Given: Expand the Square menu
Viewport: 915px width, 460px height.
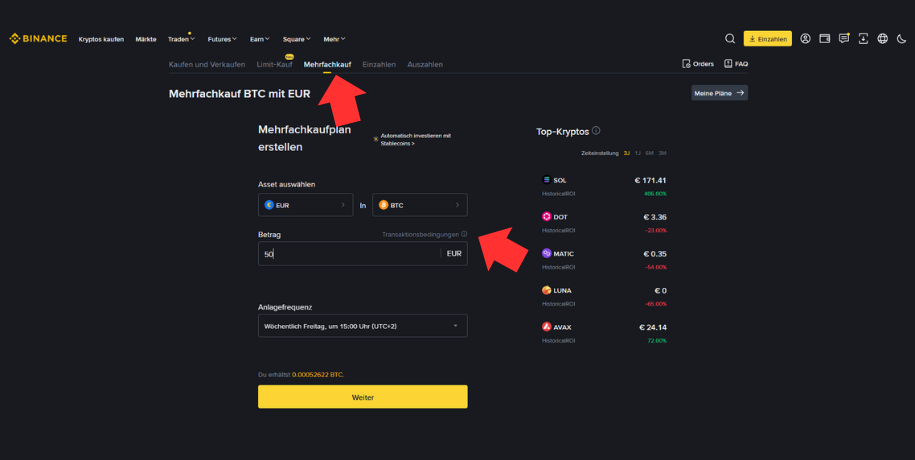Looking at the screenshot, I should [x=296, y=39].
